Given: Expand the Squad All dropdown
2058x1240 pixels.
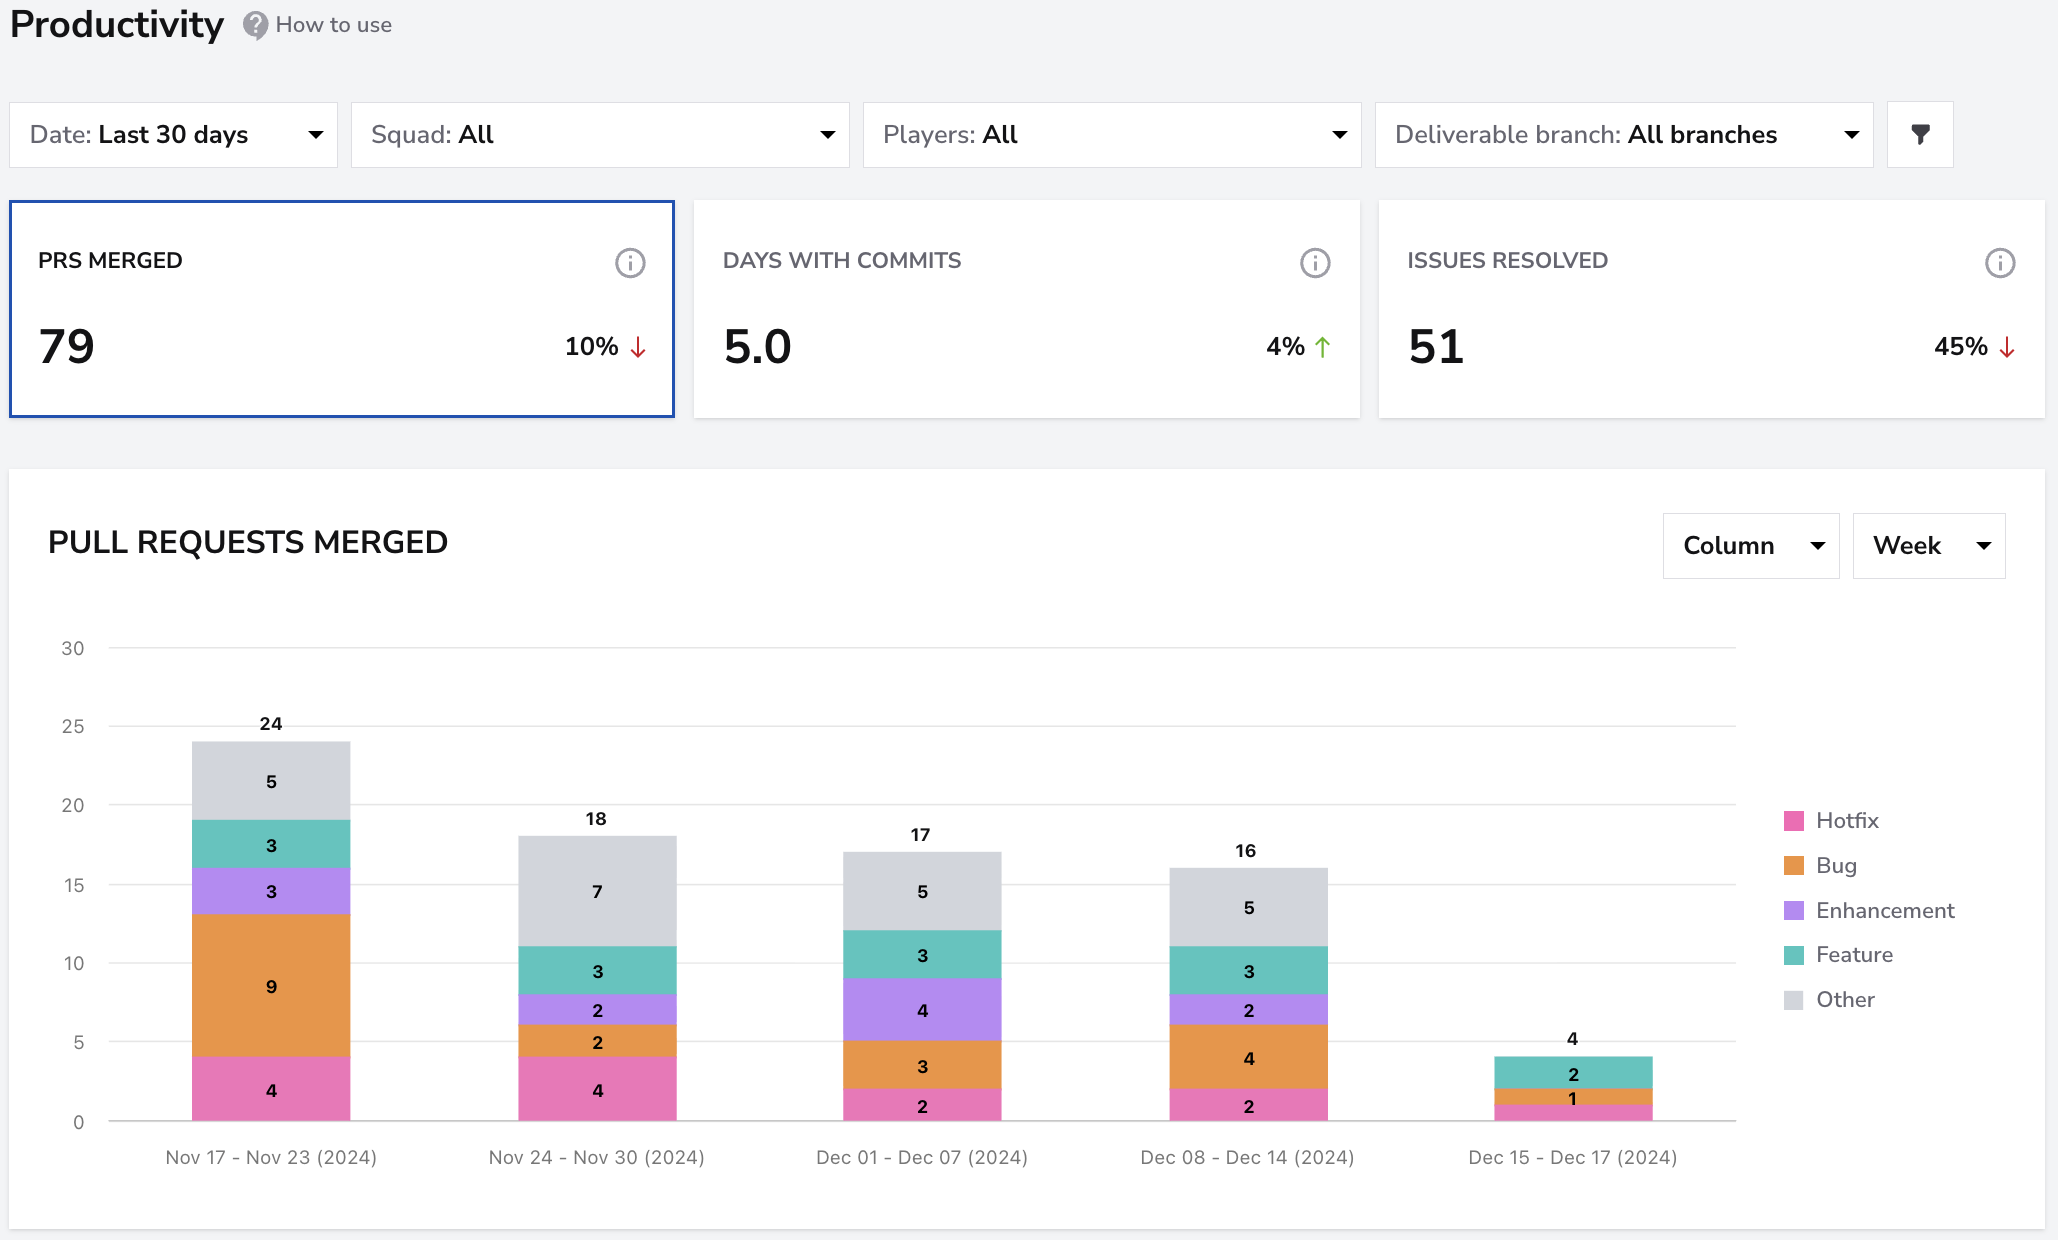Looking at the screenshot, I should point(600,135).
